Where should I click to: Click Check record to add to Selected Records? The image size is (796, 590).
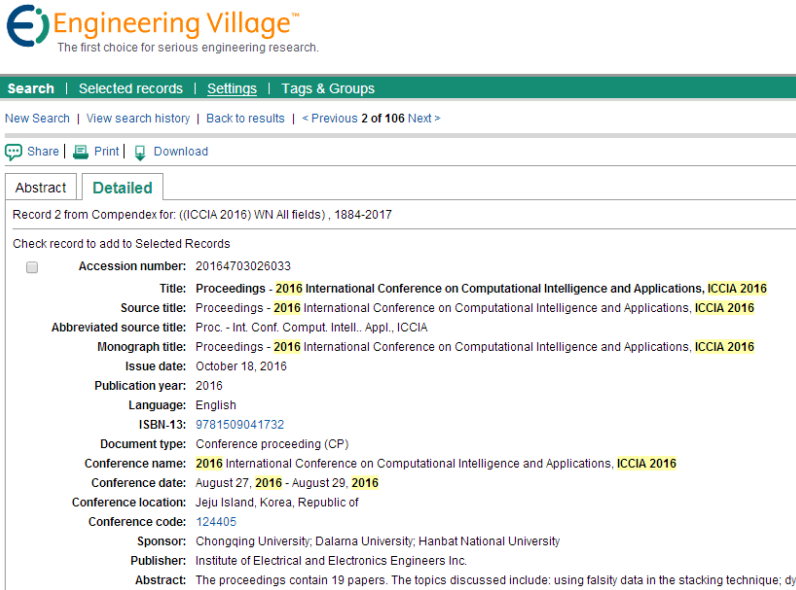click(121, 244)
